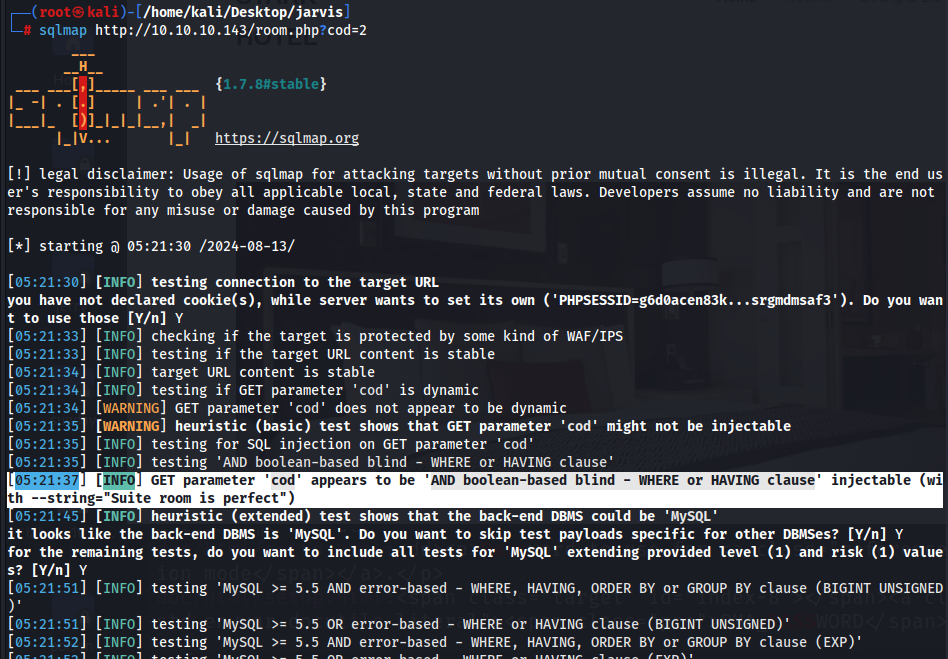Select the "does not appear to be dynamic" message

pos(451,408)
